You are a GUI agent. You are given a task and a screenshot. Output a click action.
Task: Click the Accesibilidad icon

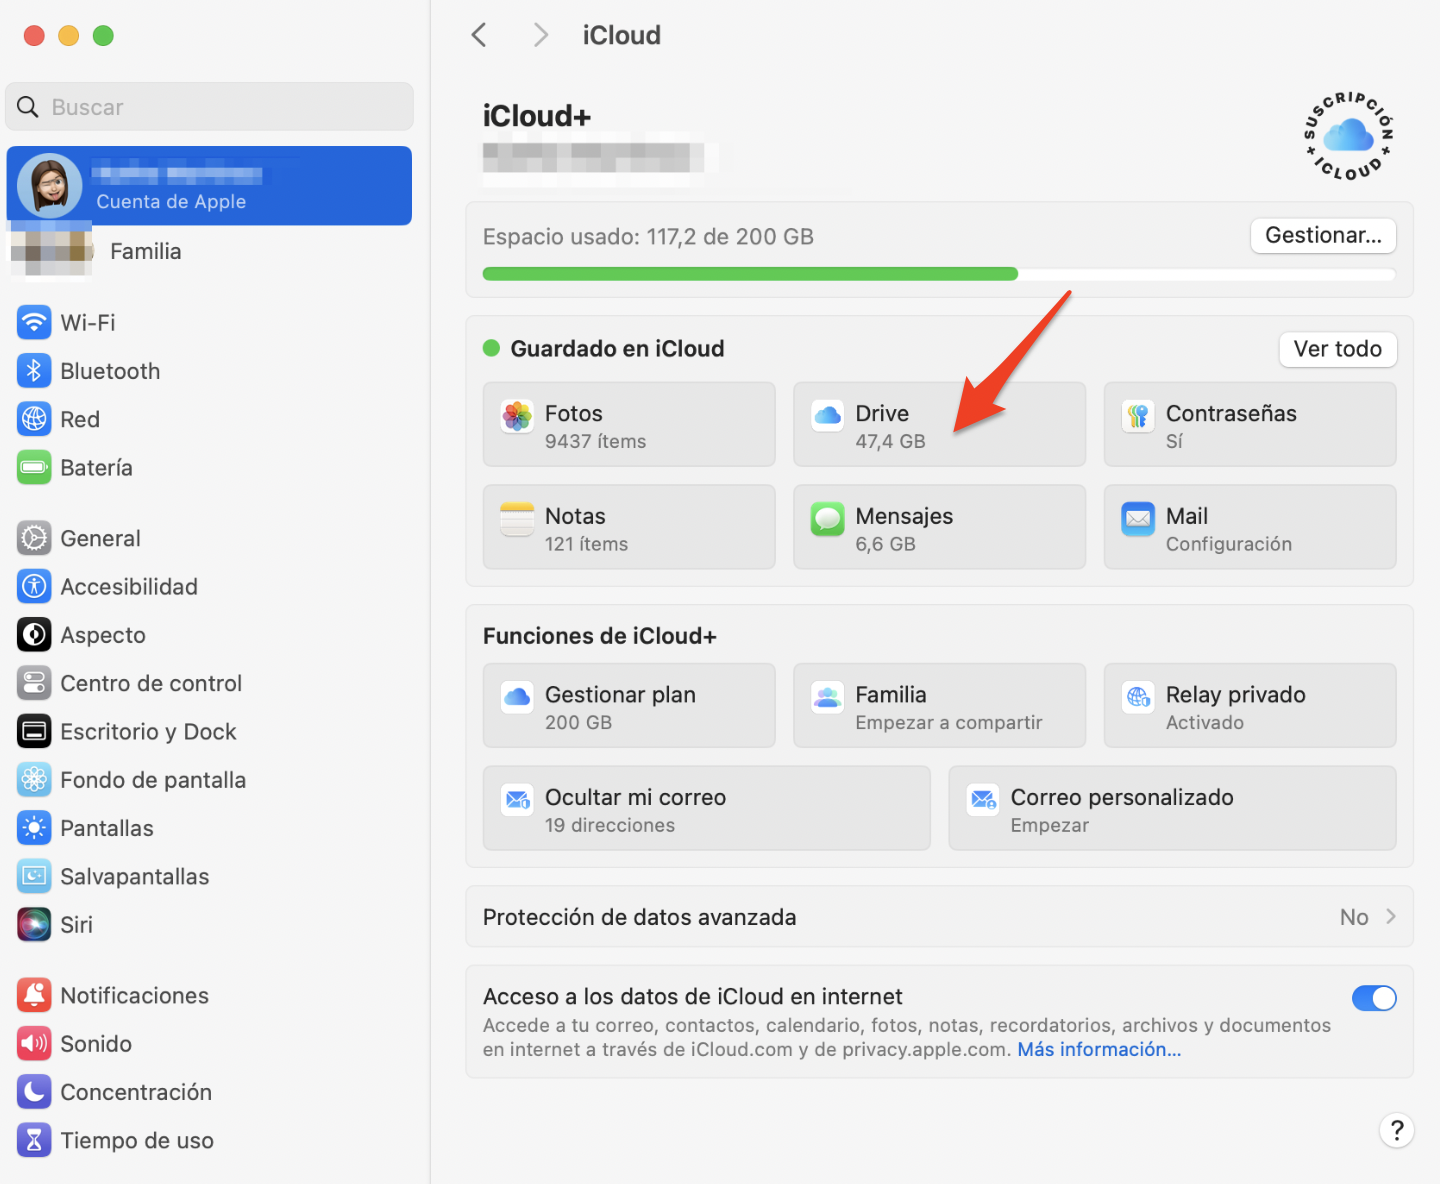pos(34,586)
